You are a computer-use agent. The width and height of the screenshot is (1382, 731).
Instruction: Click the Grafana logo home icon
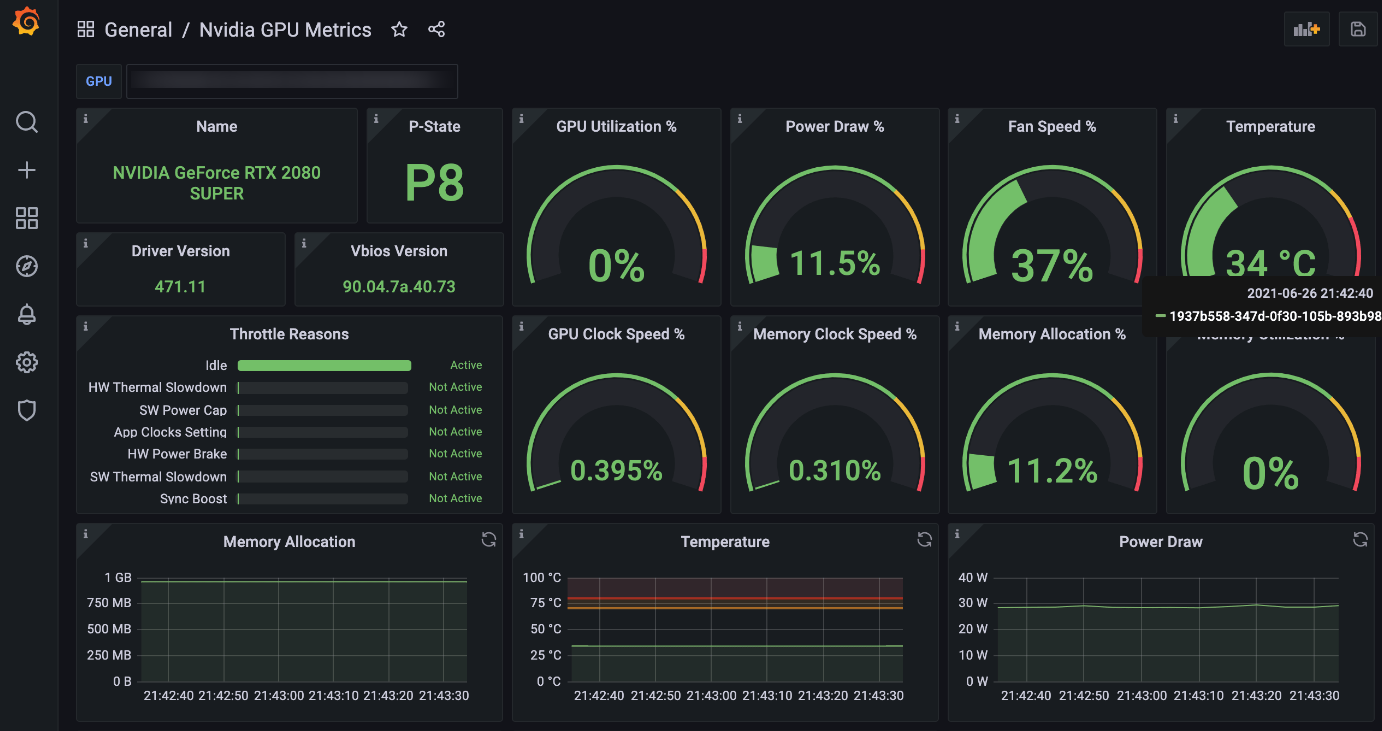tap(27, 23)
